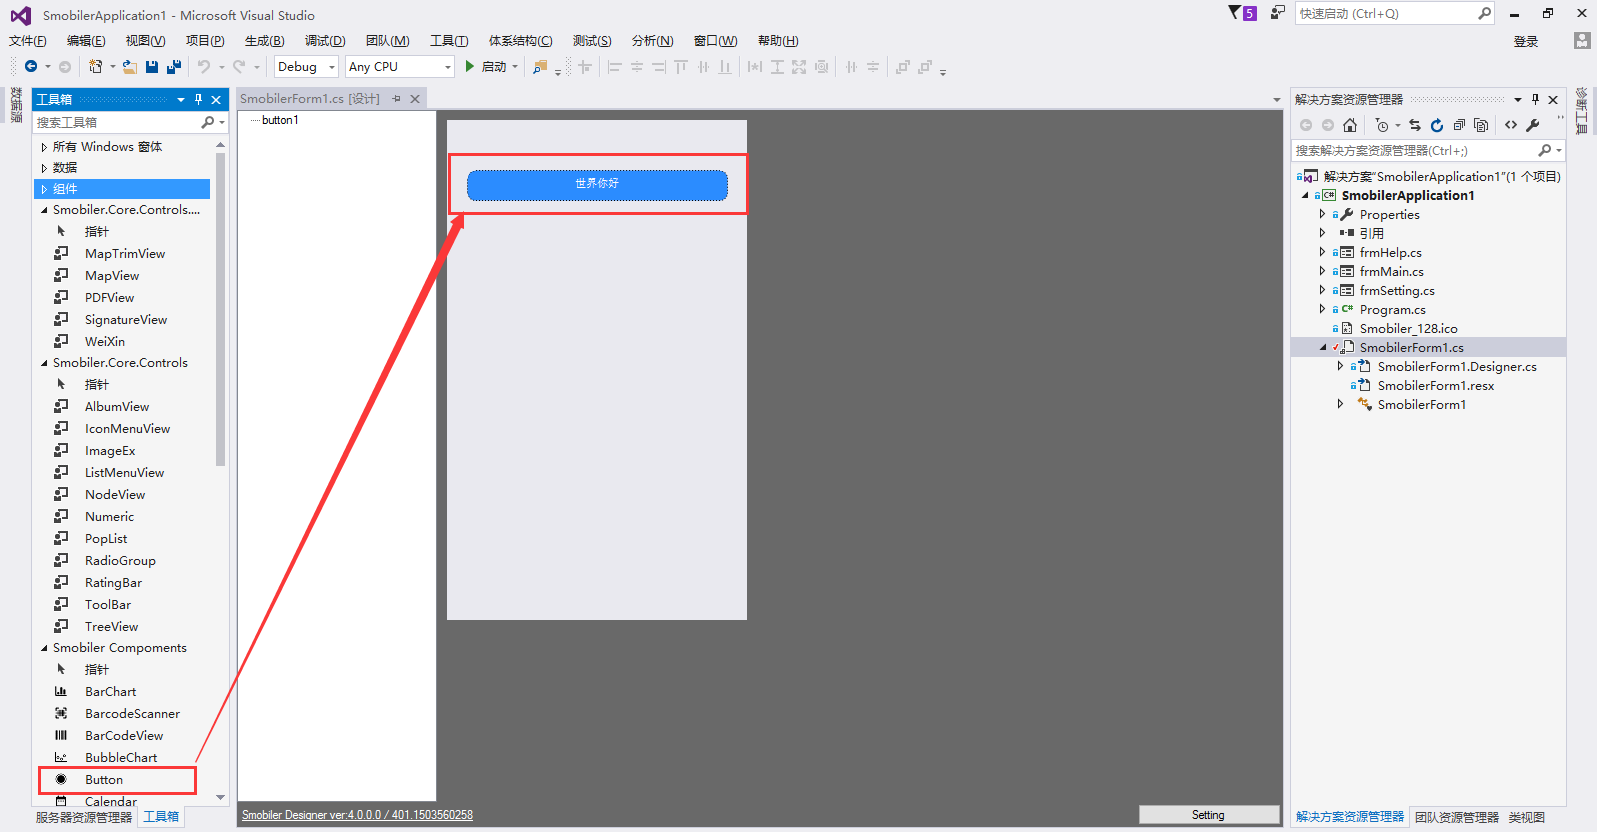This screenshot has height=832, width=1597.
Task: Open the 工具(T) menu
Action: point(449,41)
